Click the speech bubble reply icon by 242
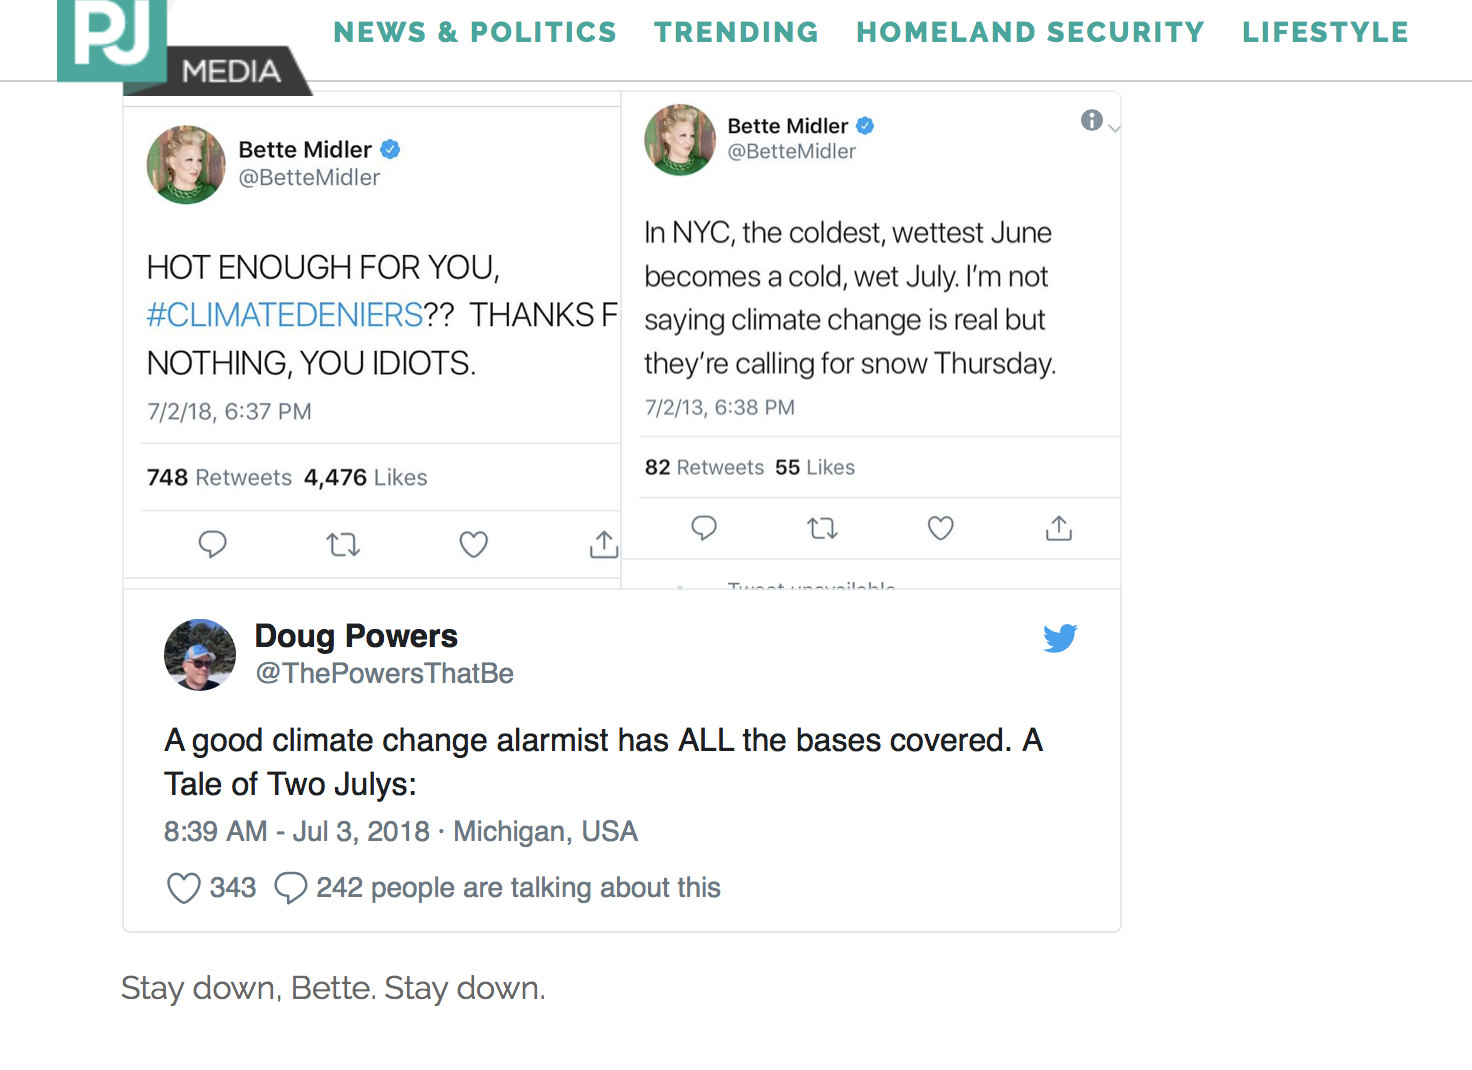This screenshot has width=1472, height=1070. 290,888
